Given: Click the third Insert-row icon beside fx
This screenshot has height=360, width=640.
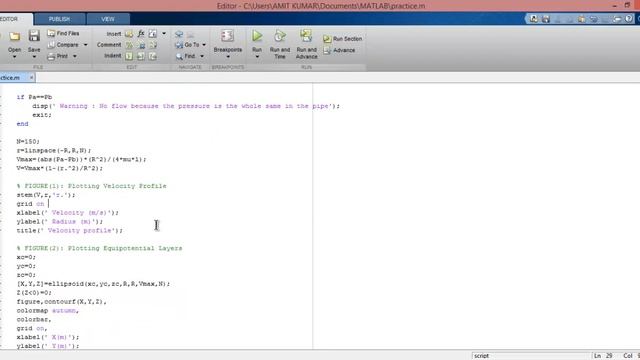Looking at the screenshot, I should [153, 33].
